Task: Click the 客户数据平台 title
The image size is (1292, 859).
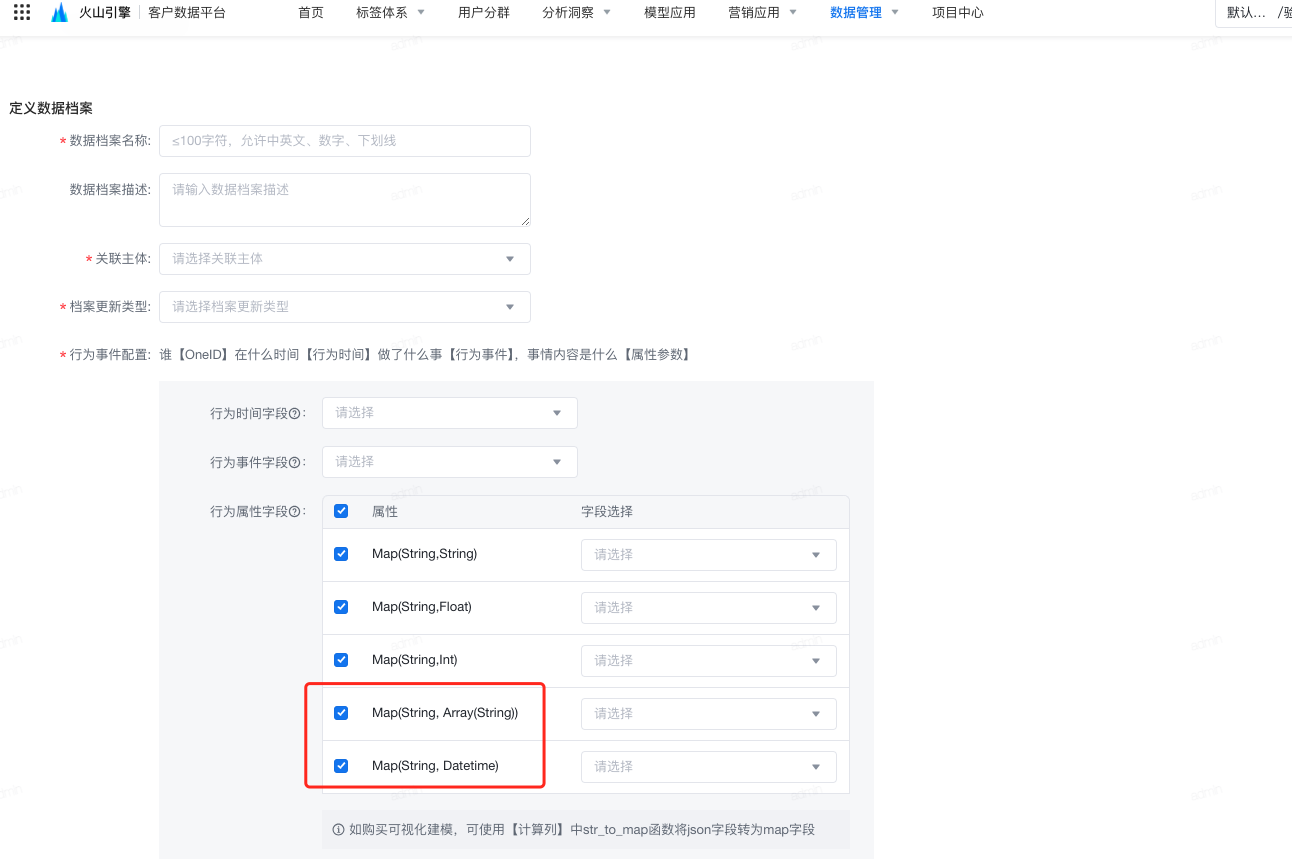Action: [187, 13]
